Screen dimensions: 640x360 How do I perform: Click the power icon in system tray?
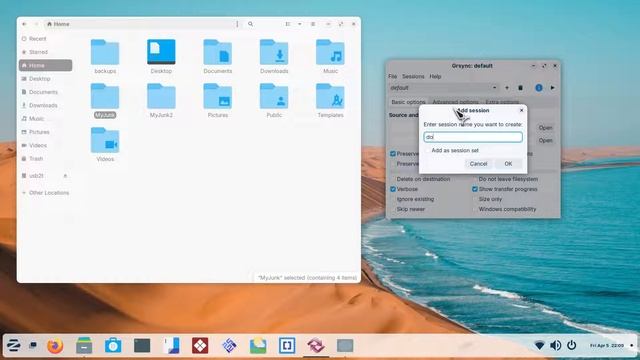pyautogui.click(x=571, y=345)
